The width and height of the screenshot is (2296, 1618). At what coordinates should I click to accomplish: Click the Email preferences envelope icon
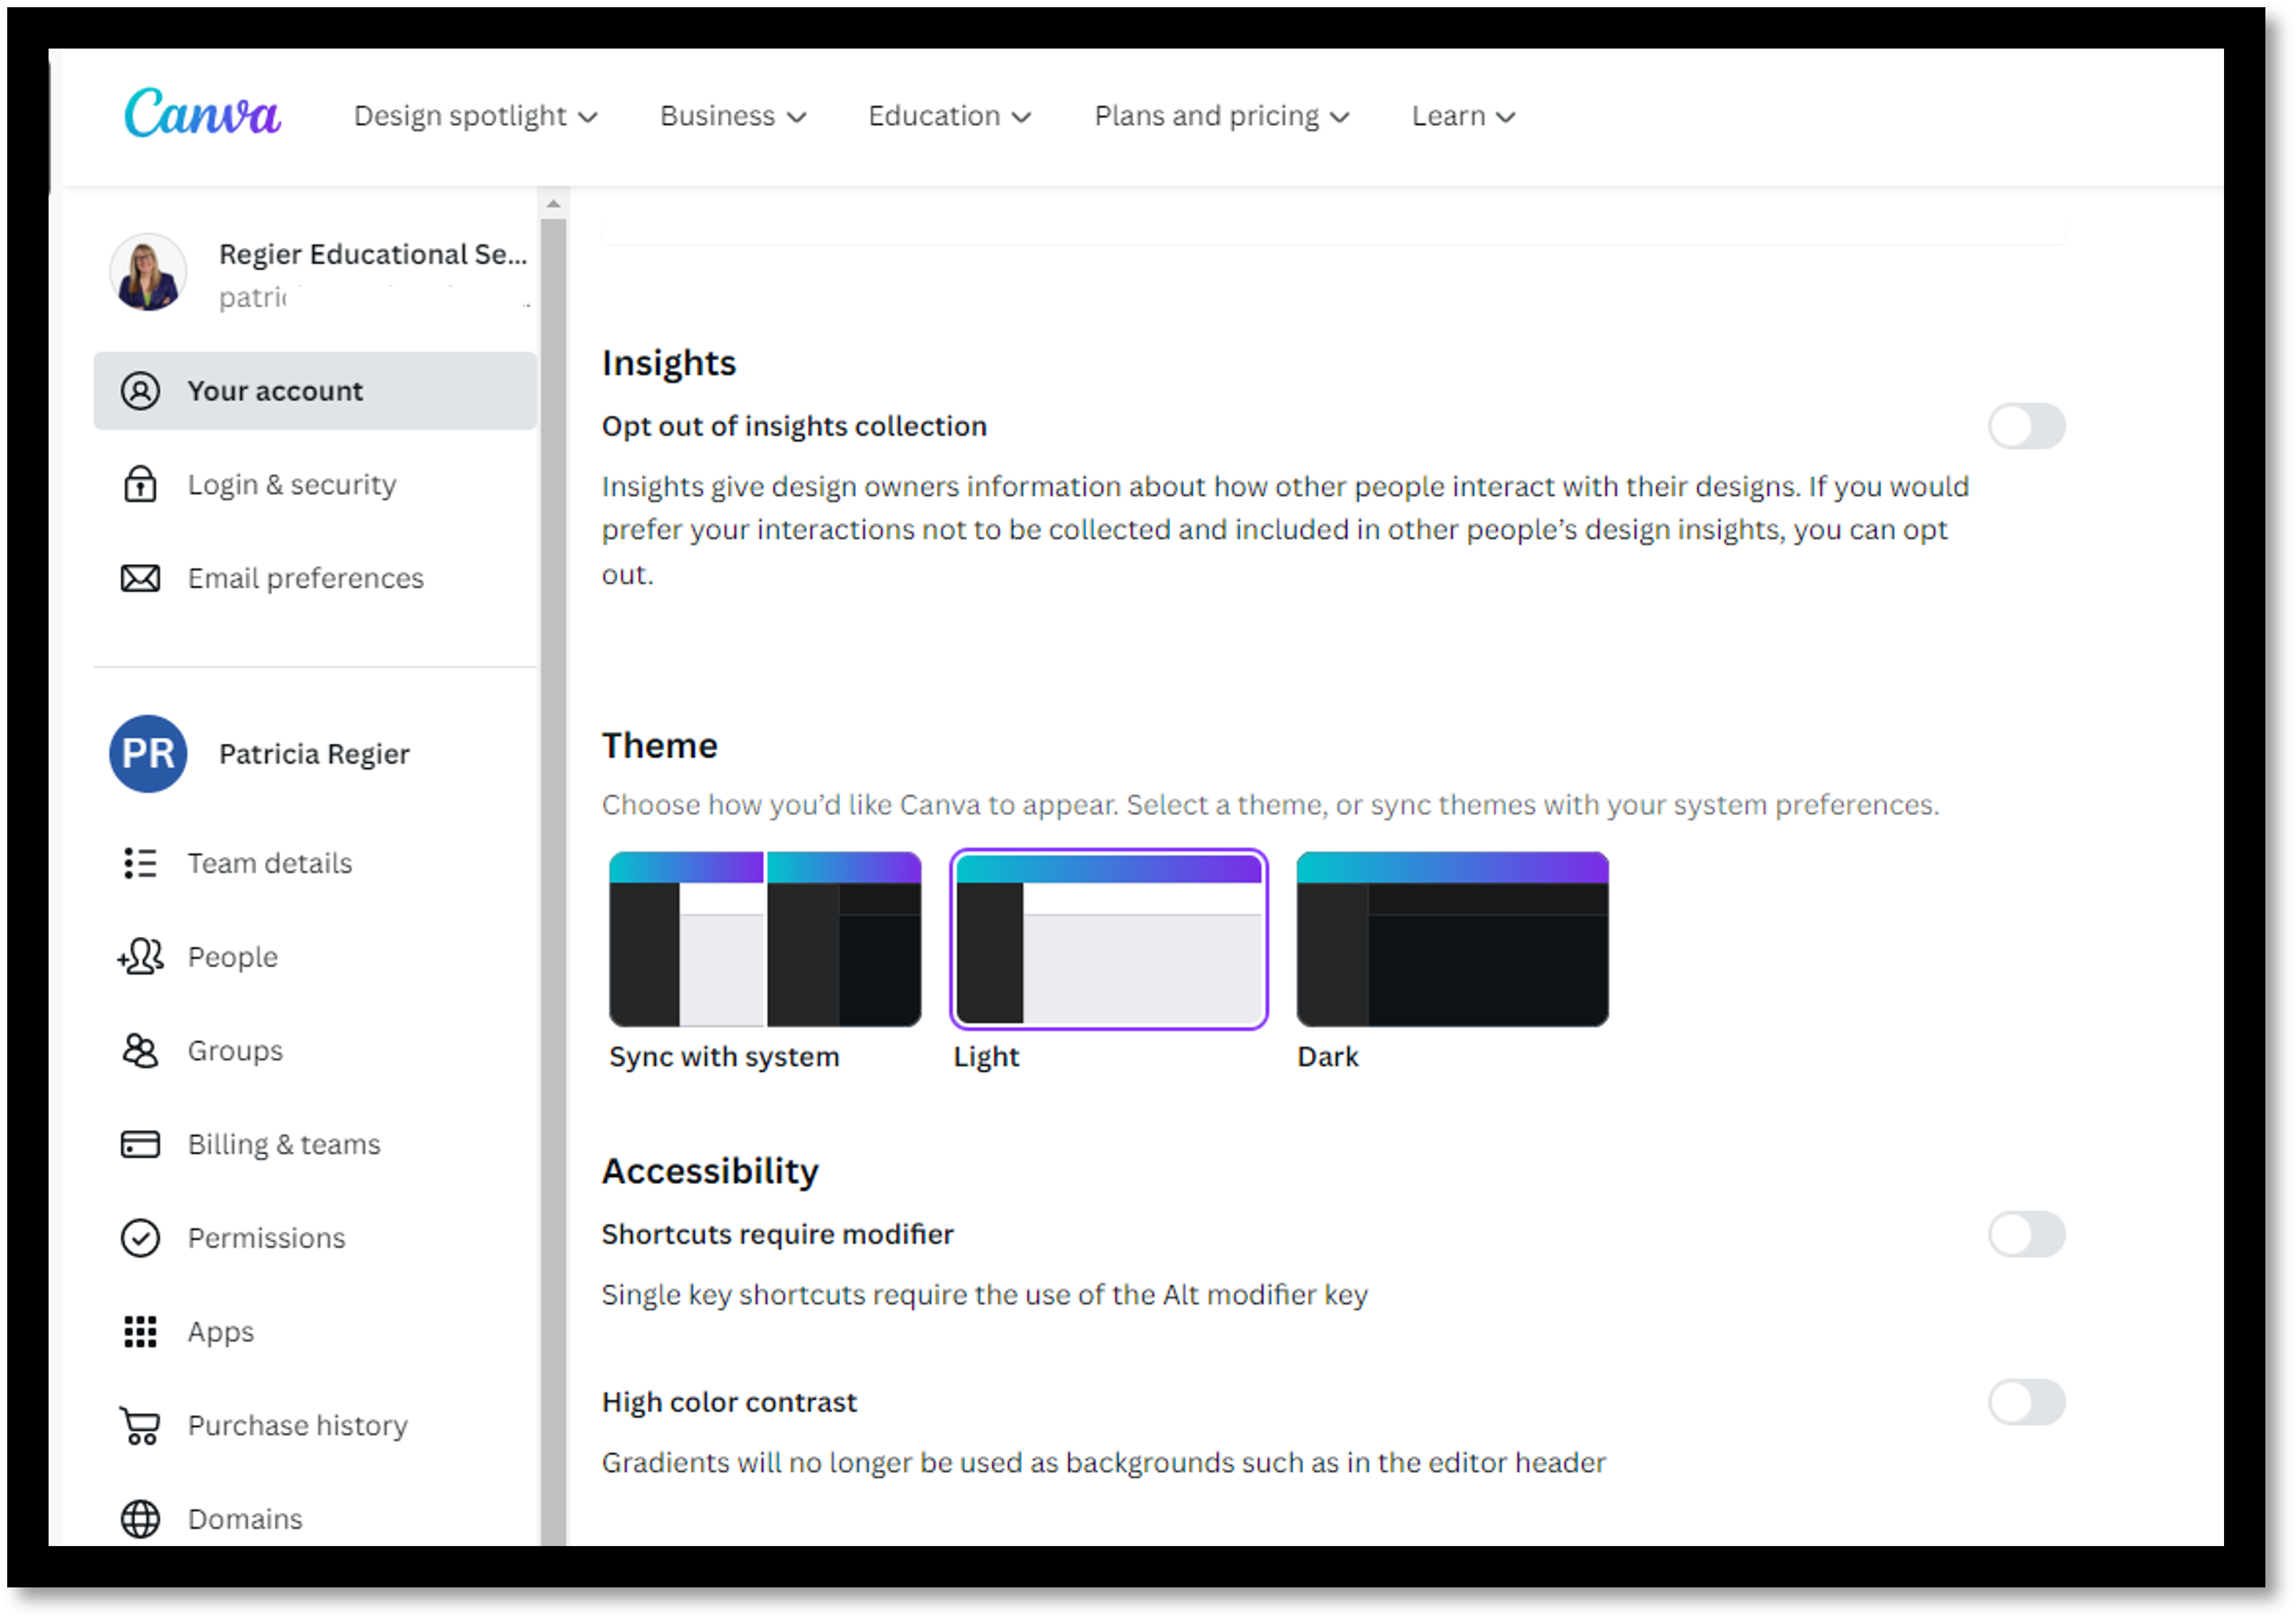pyautogui.click(x=140, y=578)
